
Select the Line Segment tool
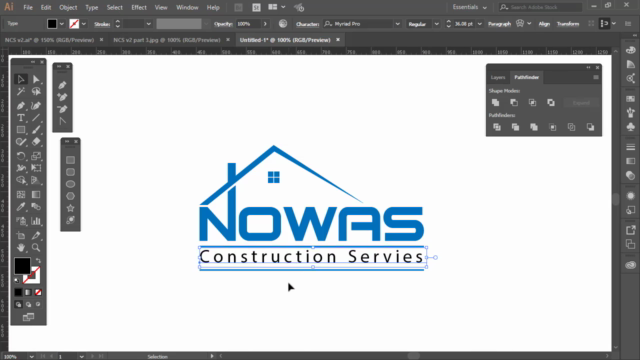[x=36, y=118]
